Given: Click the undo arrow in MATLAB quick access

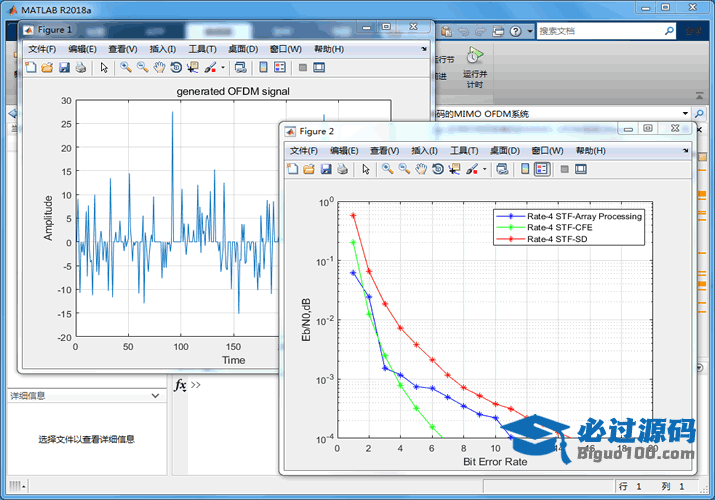Looking at the screenshot, I should click(463, 31).
